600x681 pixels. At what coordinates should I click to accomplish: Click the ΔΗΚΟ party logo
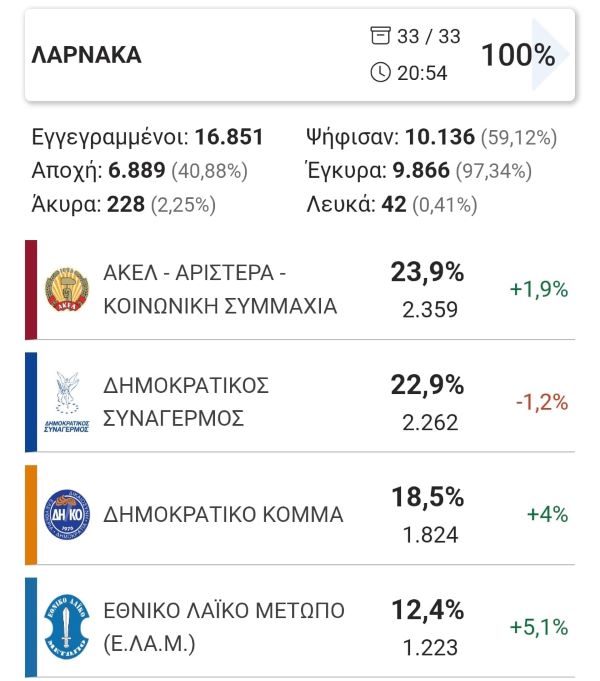[x=67, y=515]
